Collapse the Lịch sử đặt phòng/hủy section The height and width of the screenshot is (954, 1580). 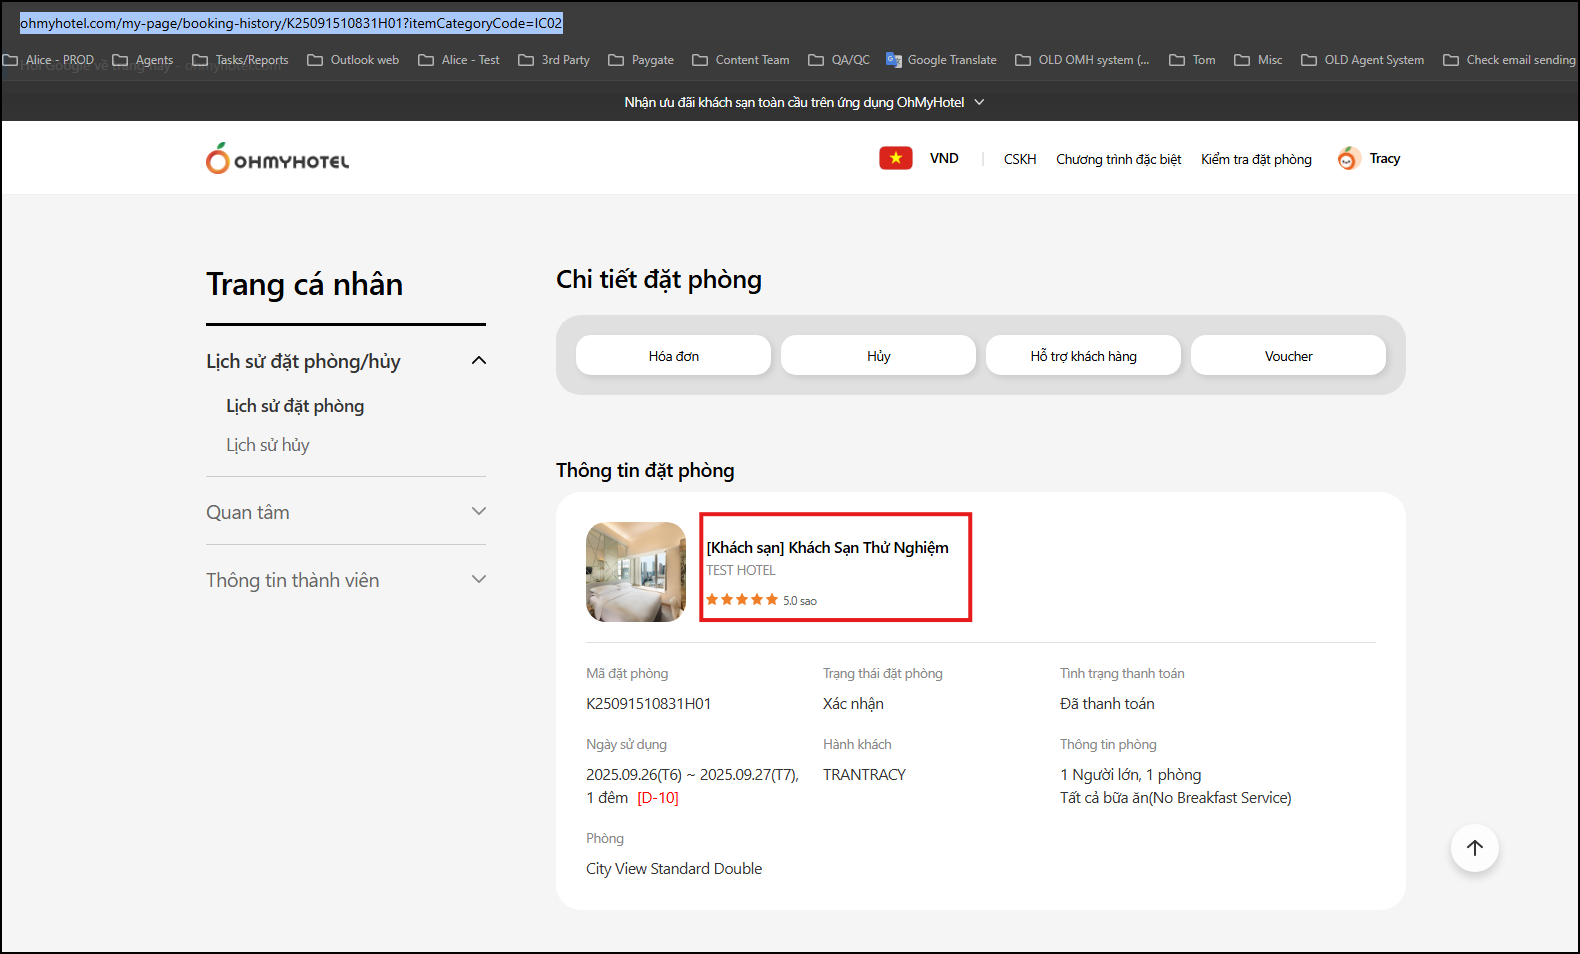coord(479,361)
